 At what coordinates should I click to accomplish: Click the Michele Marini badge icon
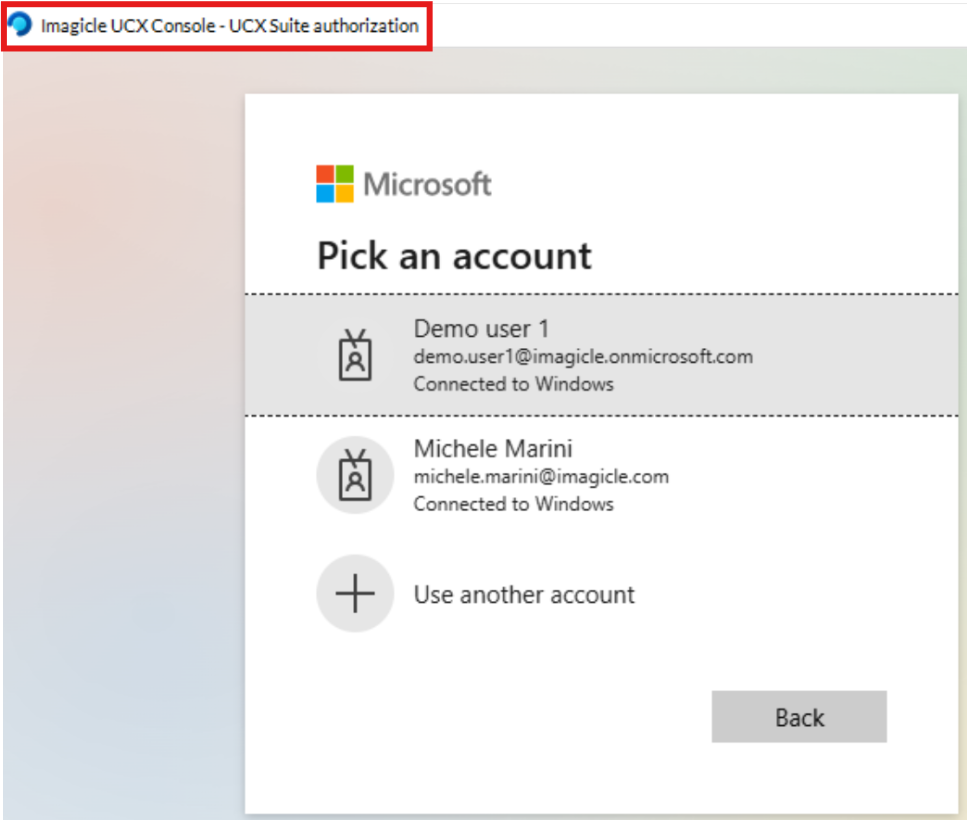(354, 474)
